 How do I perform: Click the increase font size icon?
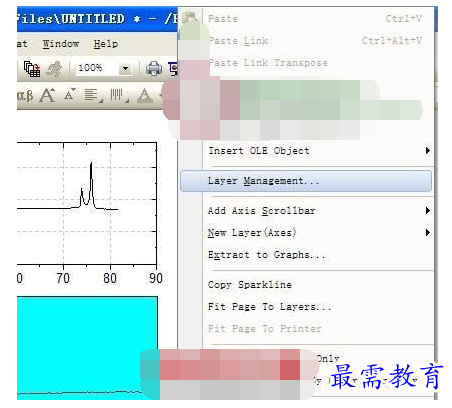[x=47, y=95]
